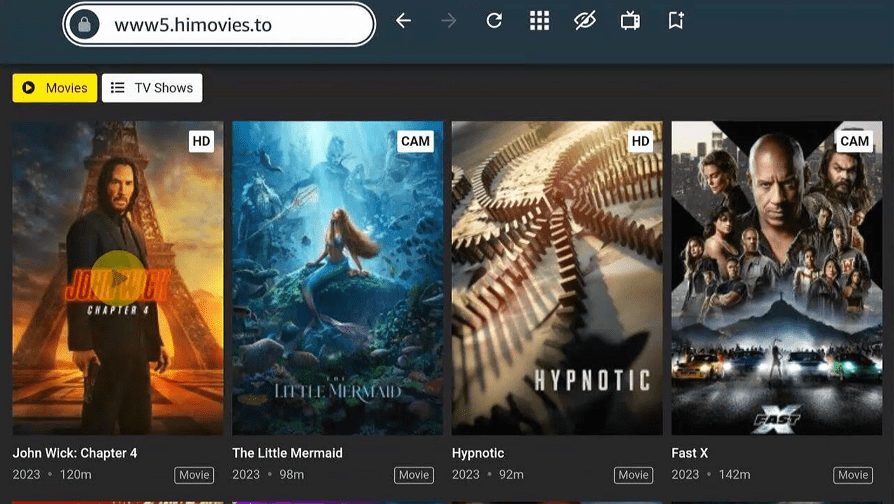Click HD badge on Hypnotic poster
Screen dimensions: 894x504
click(640, 141)
